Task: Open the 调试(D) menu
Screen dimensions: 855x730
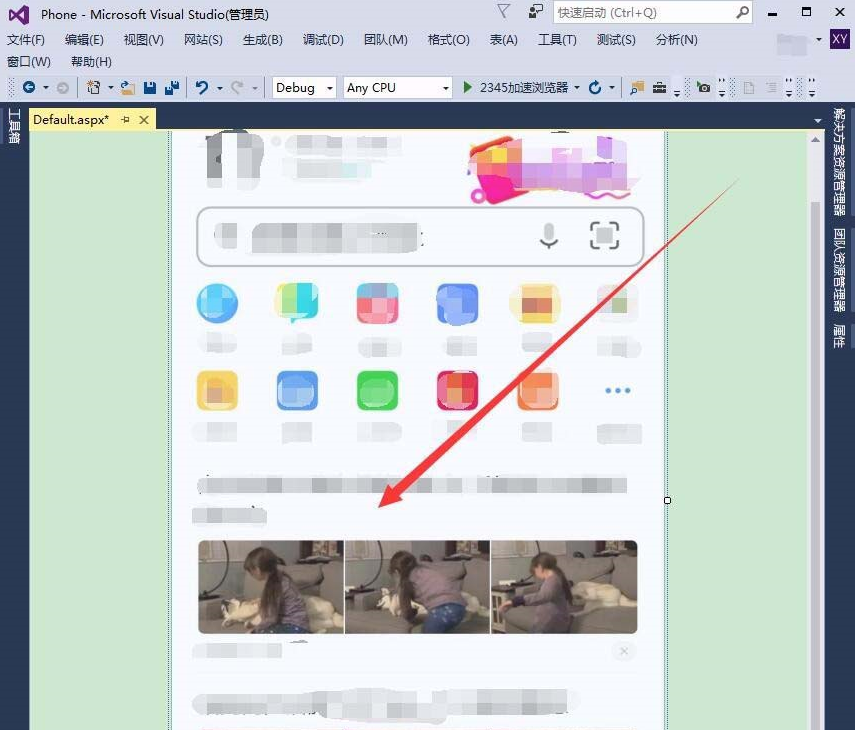Action: (x=321, y=39)
